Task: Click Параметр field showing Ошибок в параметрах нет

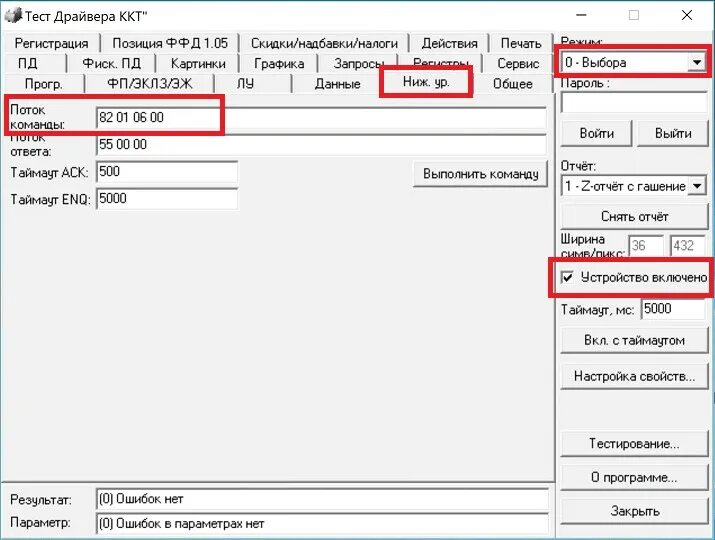Action: coord(322,523)
